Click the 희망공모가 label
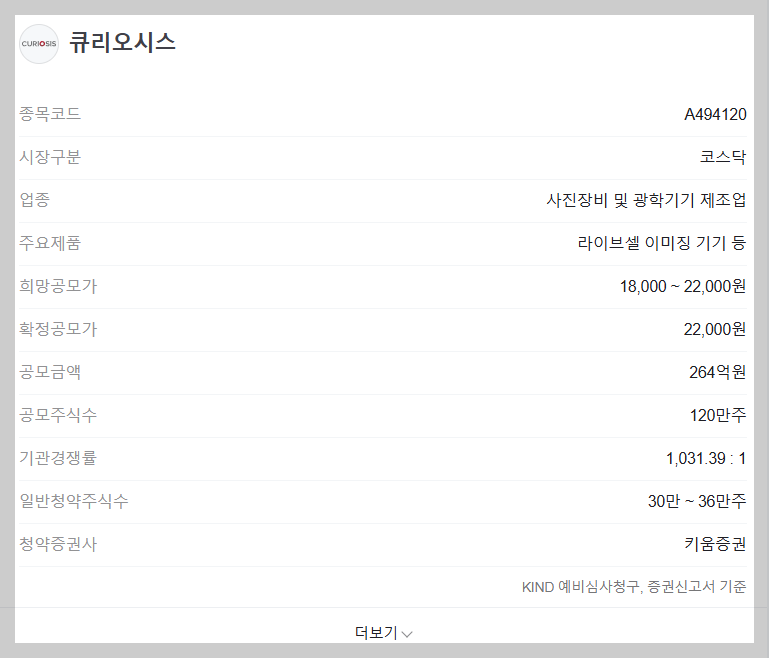Screen dimensions: 769x658 click(58, 286)
